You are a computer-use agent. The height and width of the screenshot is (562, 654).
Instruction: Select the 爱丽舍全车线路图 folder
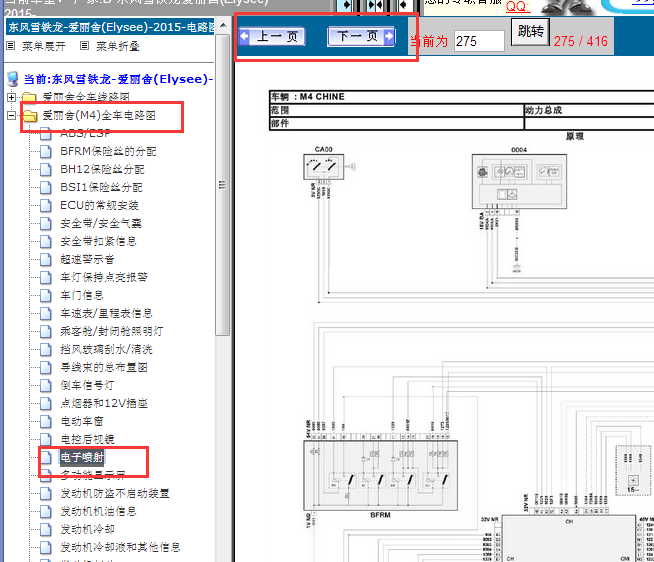[86, 97]
